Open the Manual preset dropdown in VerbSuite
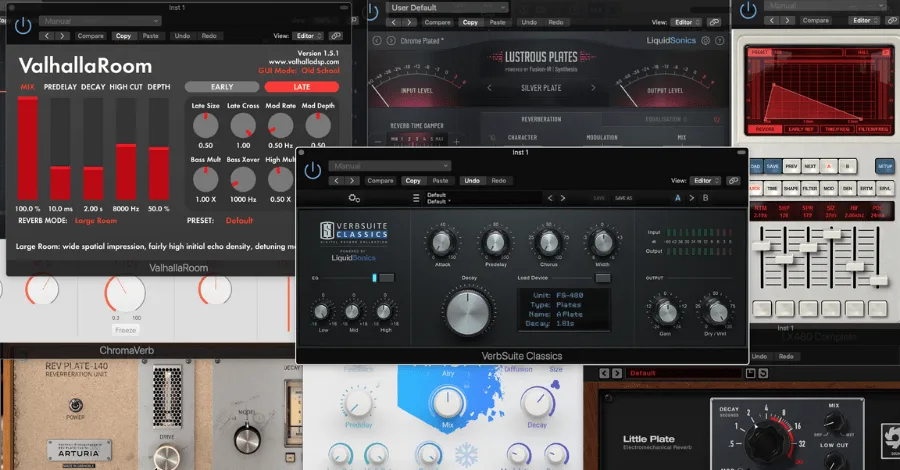Screen dimensions: 900x470 click(x=389, y=166)
